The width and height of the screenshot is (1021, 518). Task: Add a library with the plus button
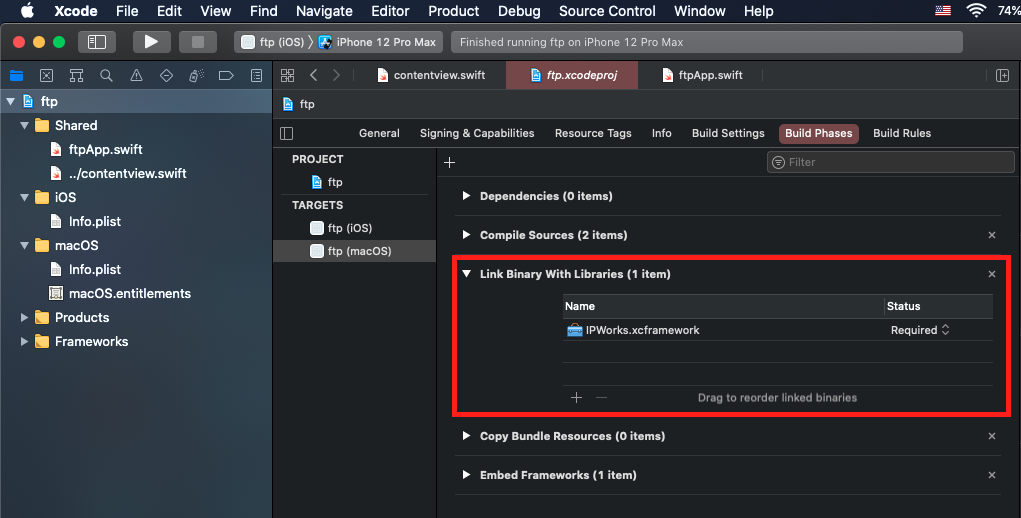[x=576, y=398]
